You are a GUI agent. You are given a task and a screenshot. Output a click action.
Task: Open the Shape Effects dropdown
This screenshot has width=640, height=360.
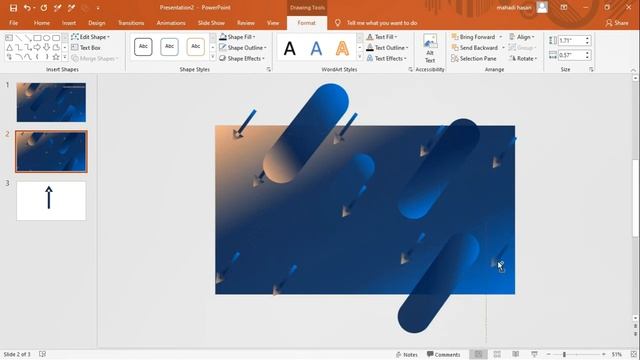click(242, 59)
